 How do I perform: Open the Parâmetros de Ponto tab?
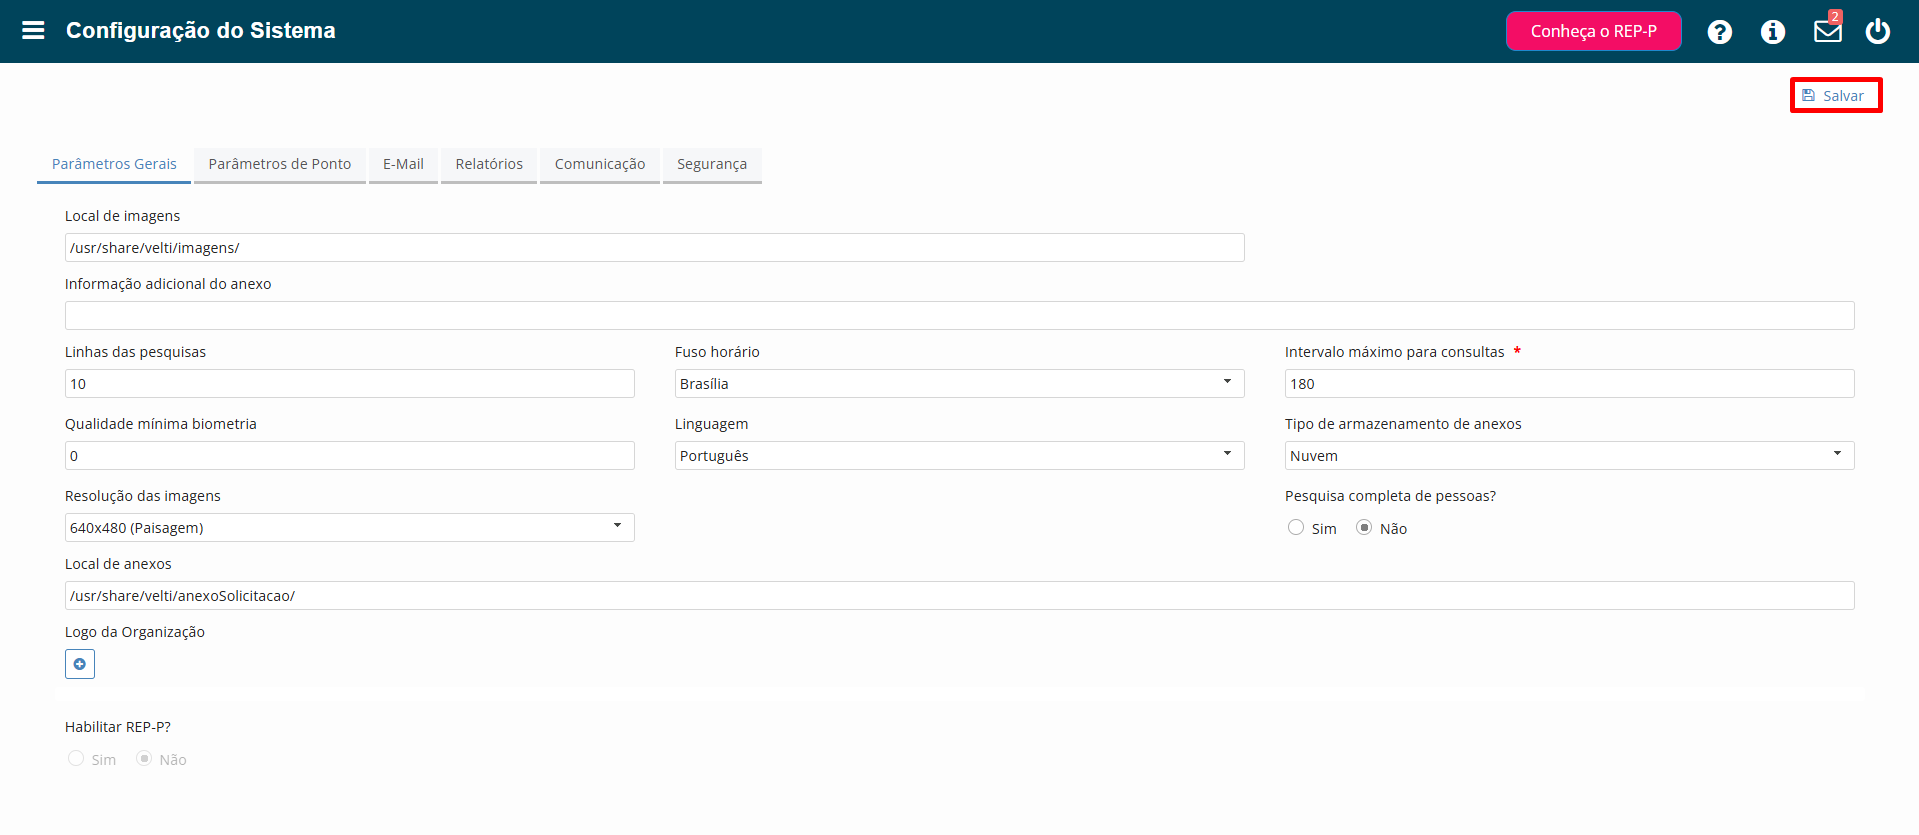280,164
